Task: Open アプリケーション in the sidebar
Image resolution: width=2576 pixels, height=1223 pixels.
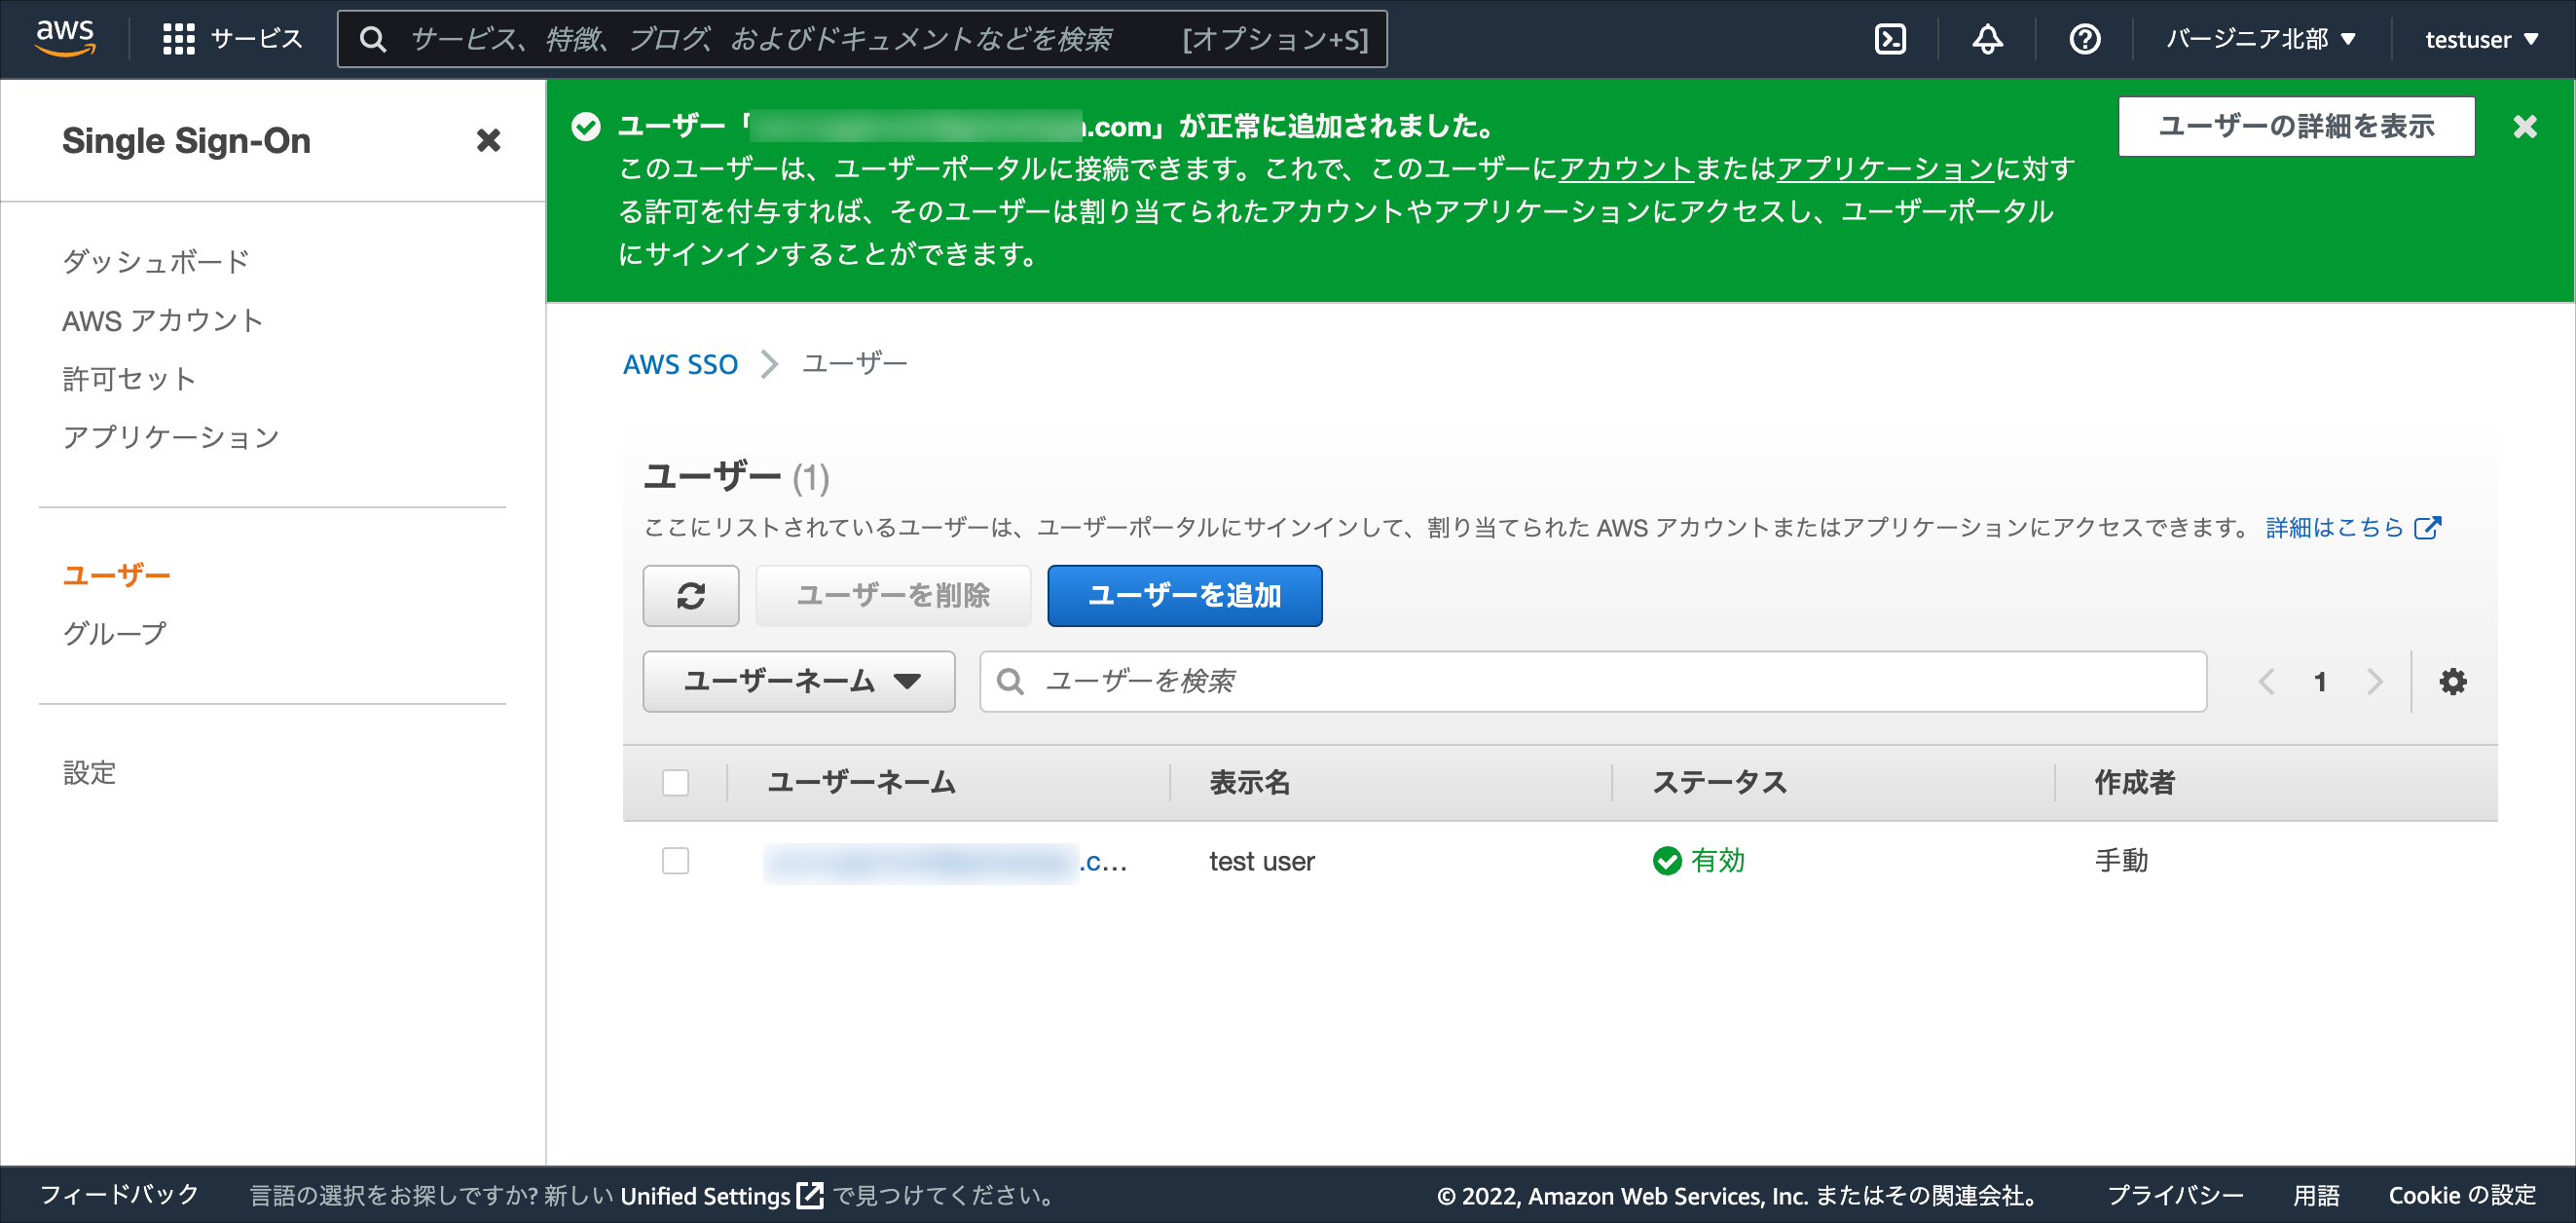Action: click(x=170, y=436)
